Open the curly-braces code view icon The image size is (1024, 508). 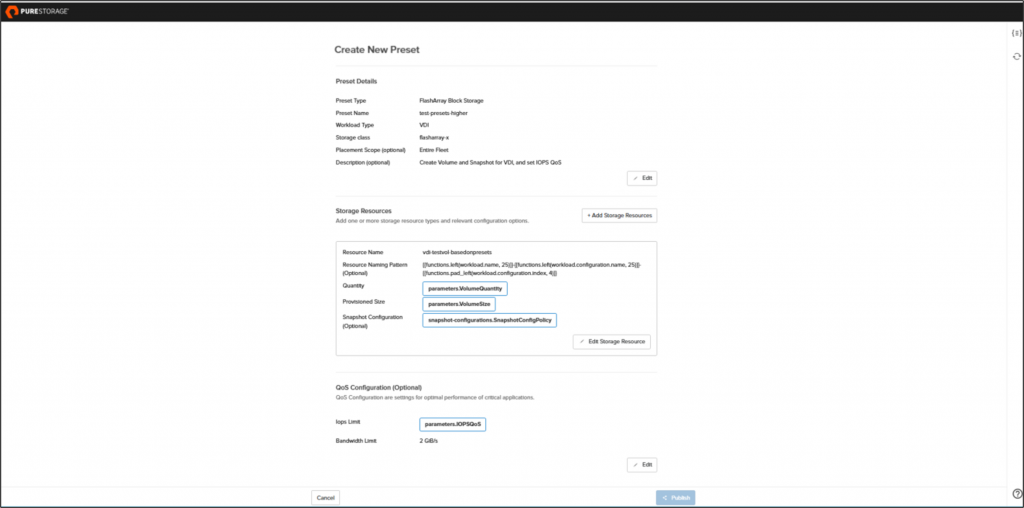pos(1016,33)
